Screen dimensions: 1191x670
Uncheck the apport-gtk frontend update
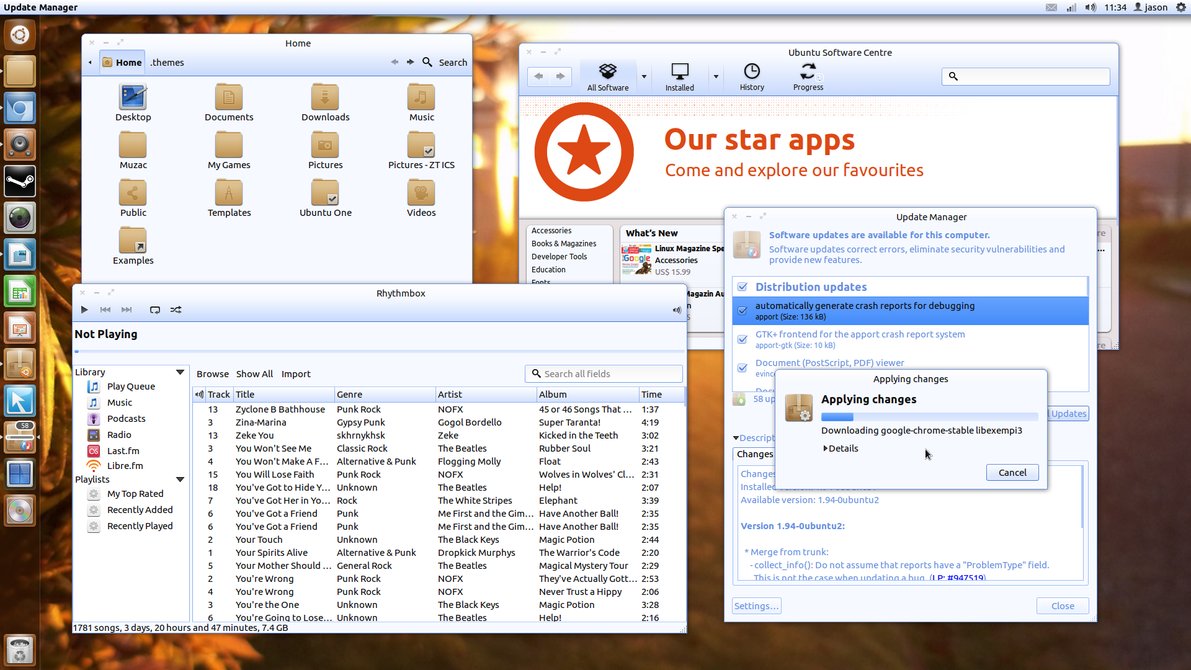pos(742,339)
